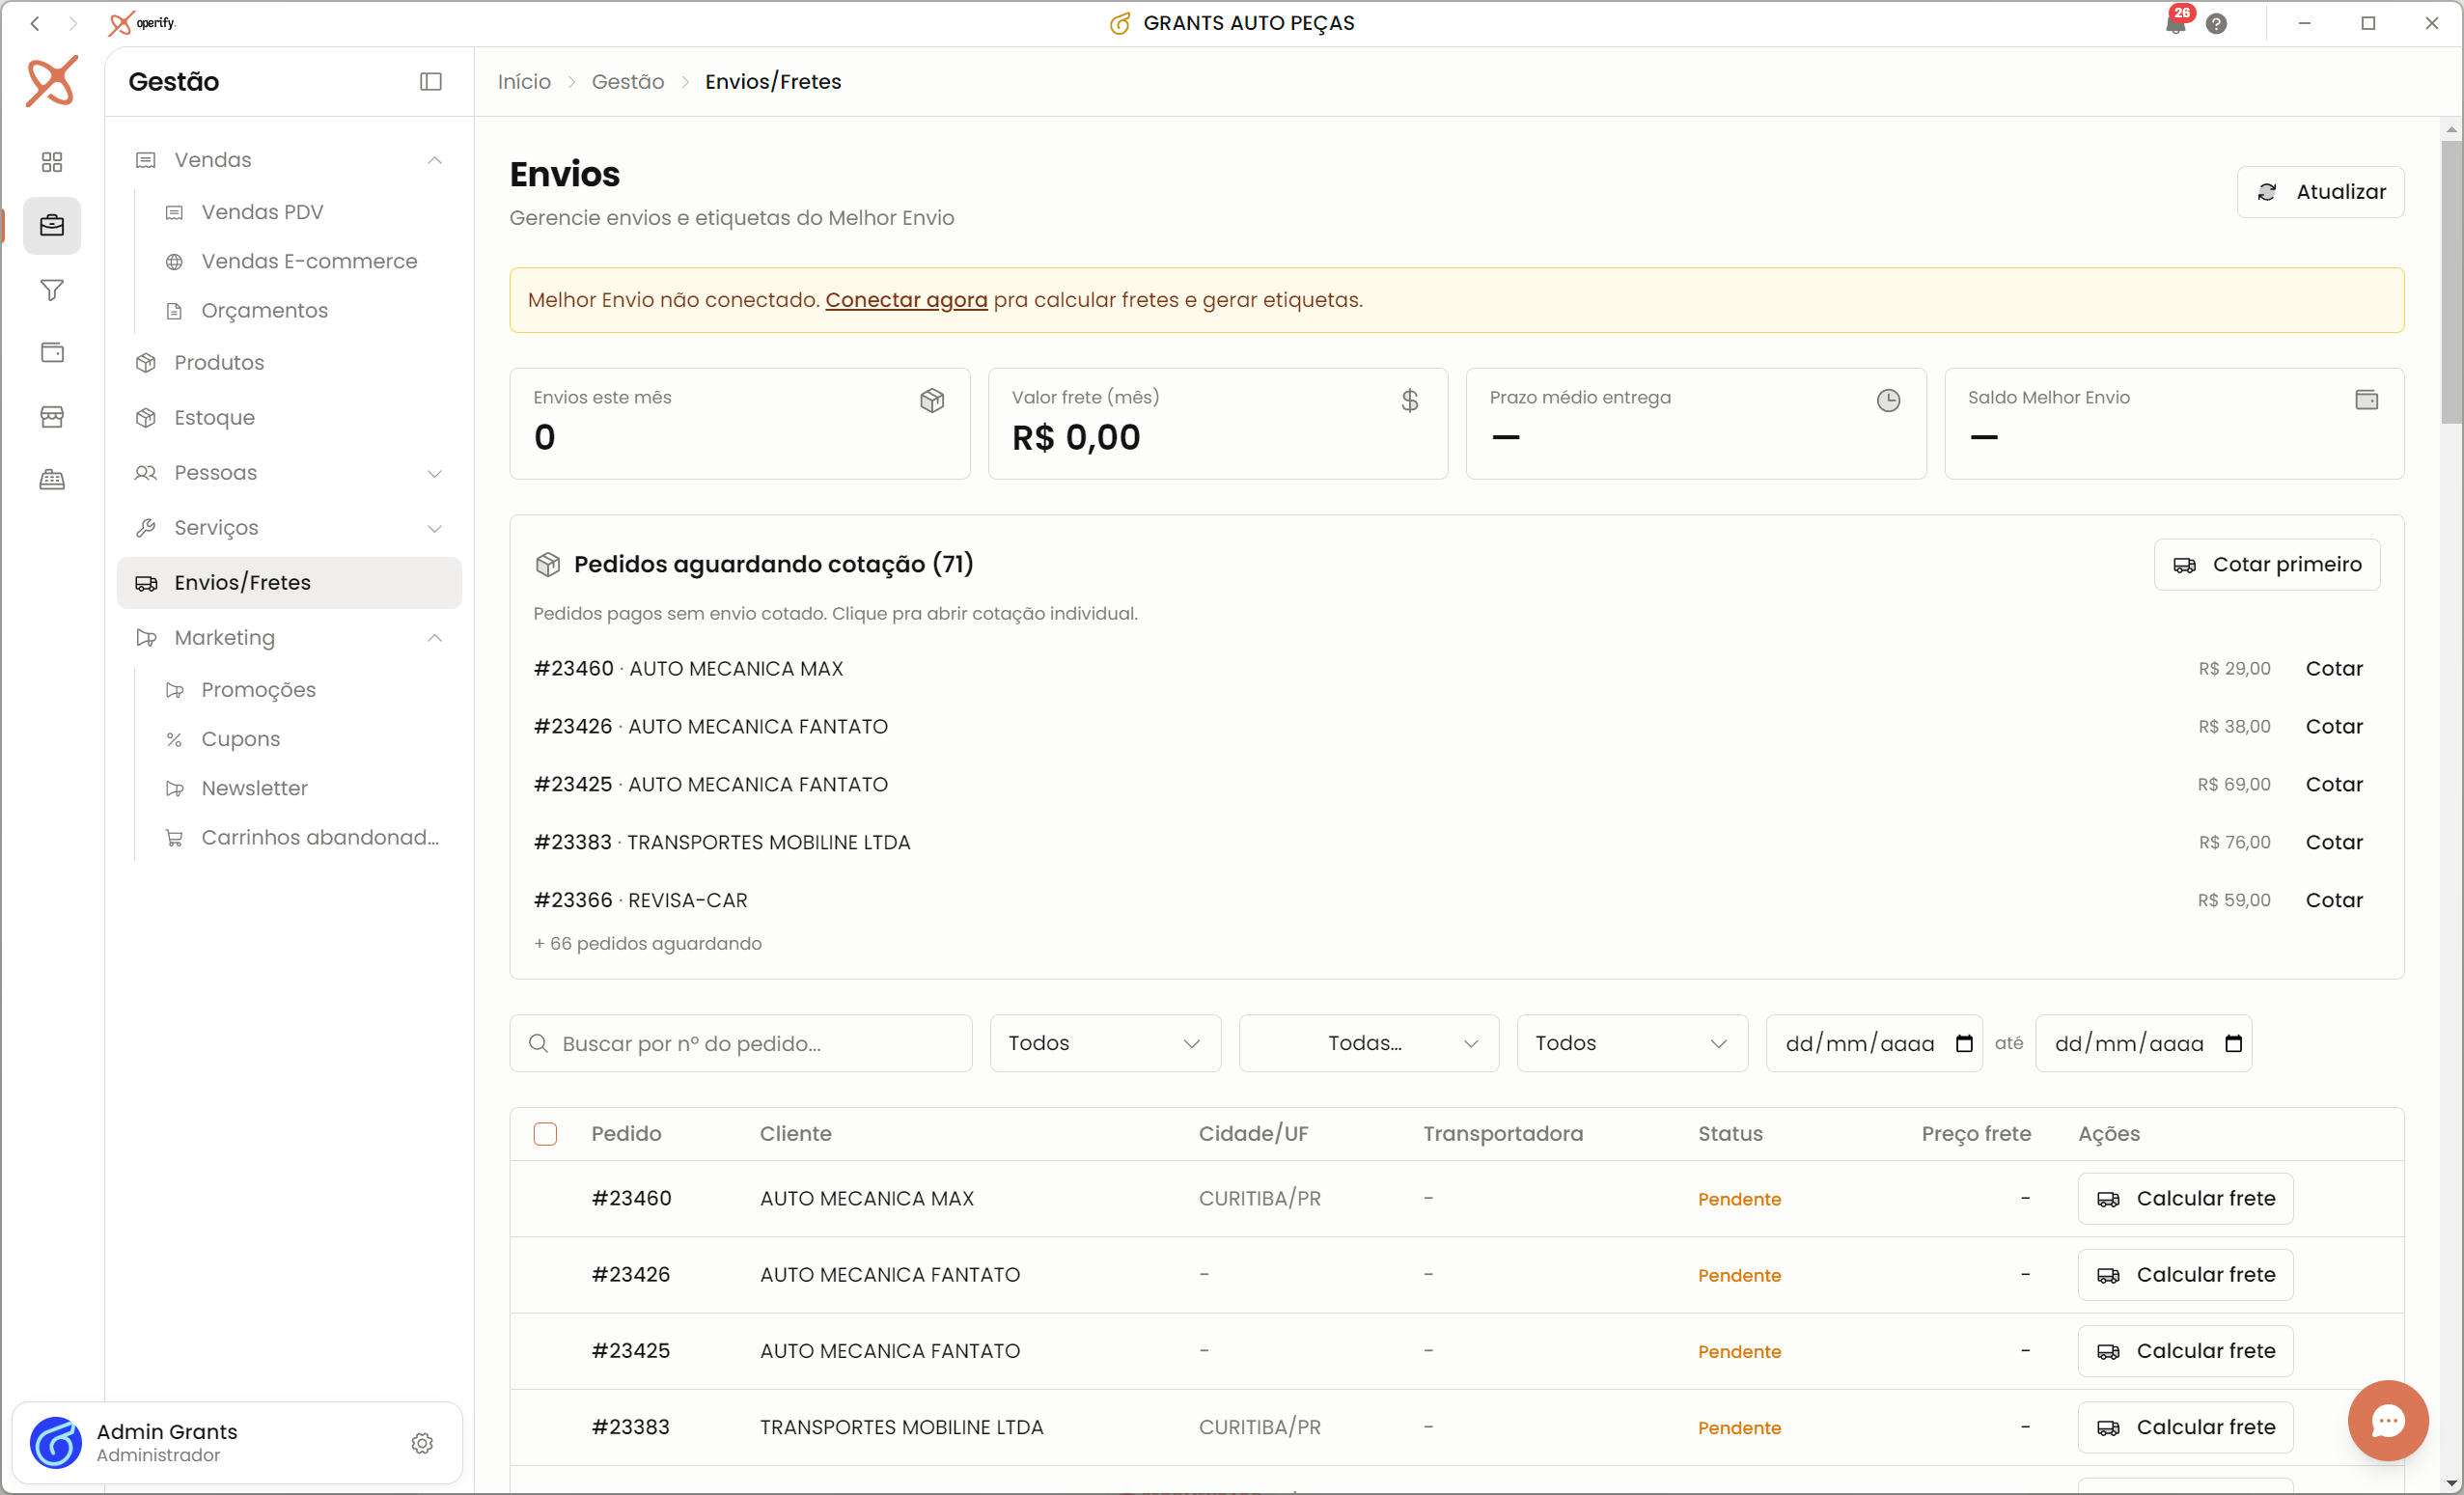Click Cotar for order #23383
The height and width of the screenshot is (1495, 2464).
[2334, 843]
